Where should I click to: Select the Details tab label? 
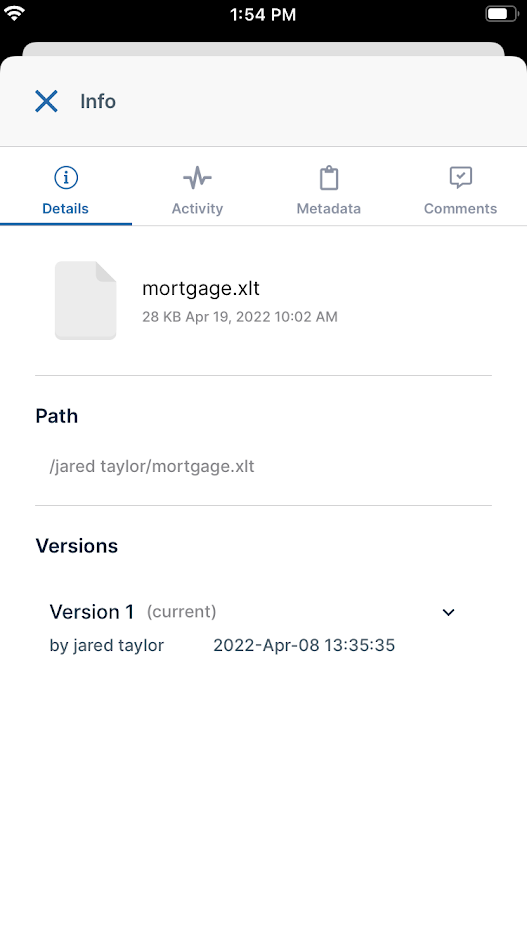pos(66,209)
